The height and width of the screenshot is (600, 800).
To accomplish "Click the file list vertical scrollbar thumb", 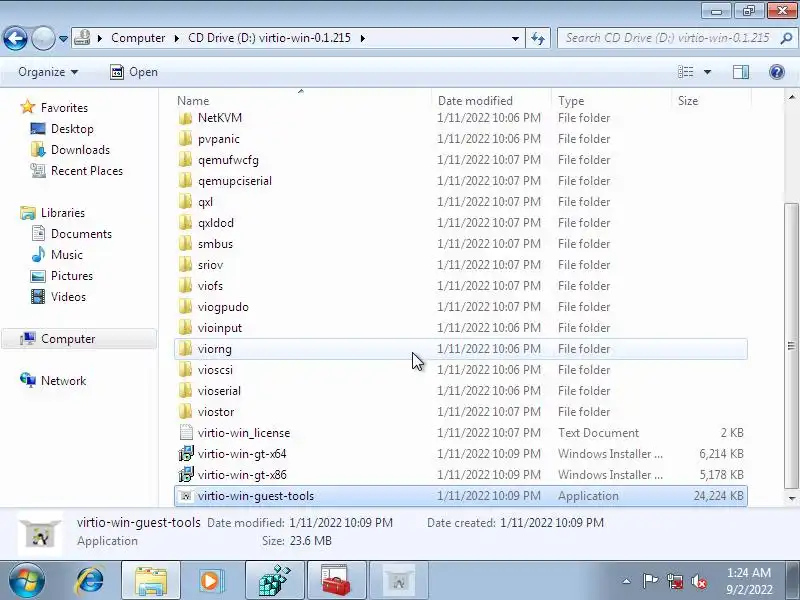I will coord(791,345).
